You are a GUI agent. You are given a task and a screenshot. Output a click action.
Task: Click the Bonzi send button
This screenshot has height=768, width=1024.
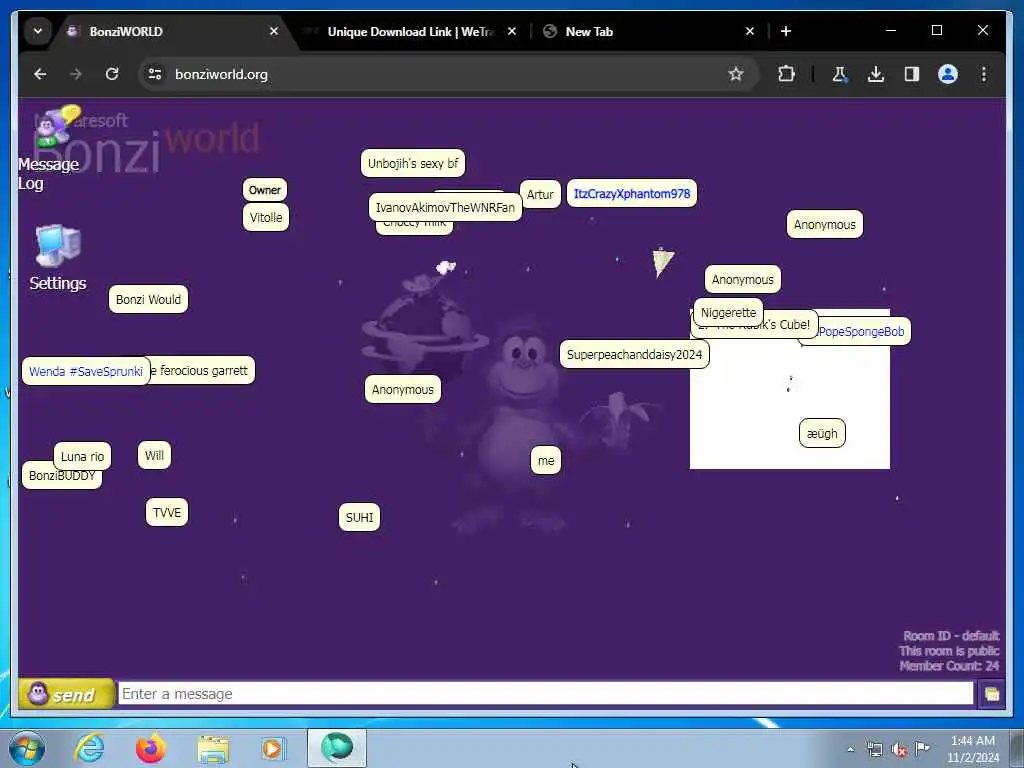[x=66, y=694]
